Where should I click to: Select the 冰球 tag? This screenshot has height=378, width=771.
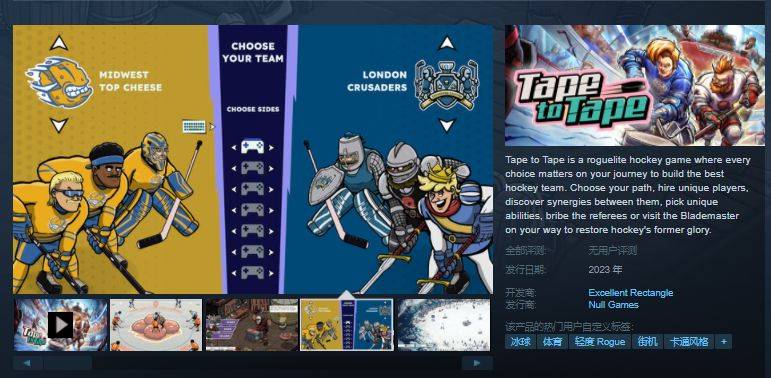[520, 342]
